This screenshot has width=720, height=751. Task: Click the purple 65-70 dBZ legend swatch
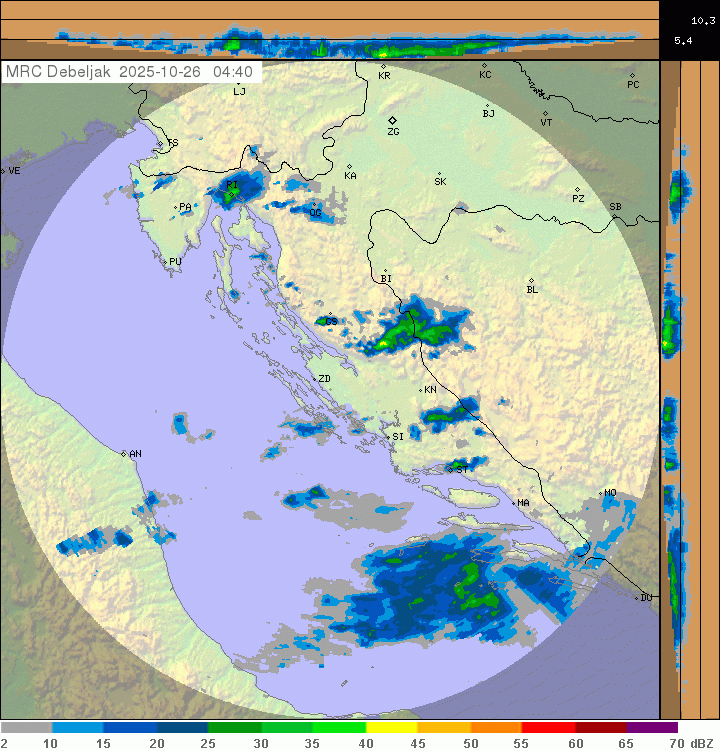(652, 728)
